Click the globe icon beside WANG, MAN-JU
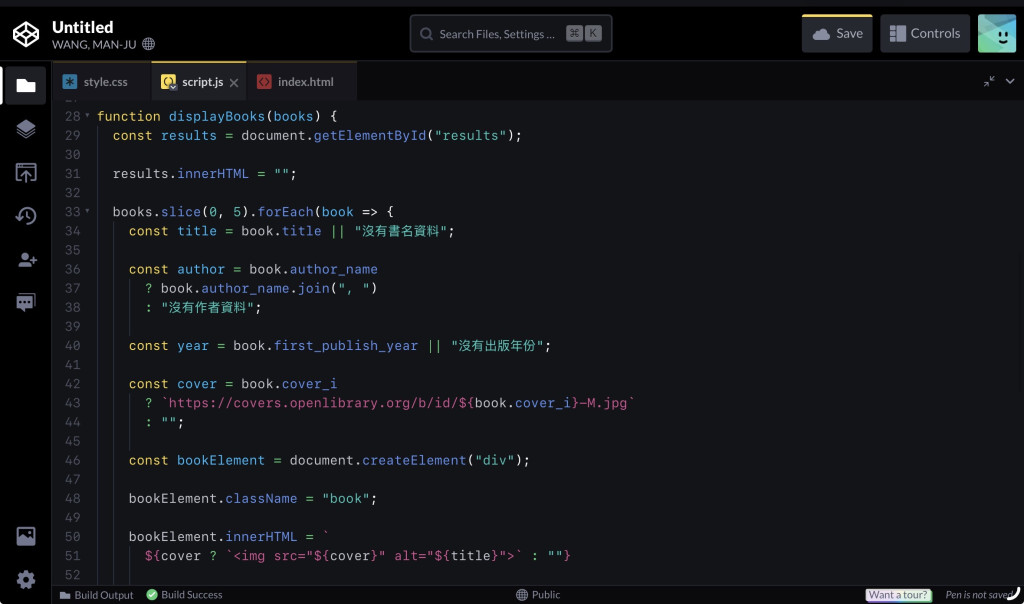1024x604 pixels. pos(149,44)
